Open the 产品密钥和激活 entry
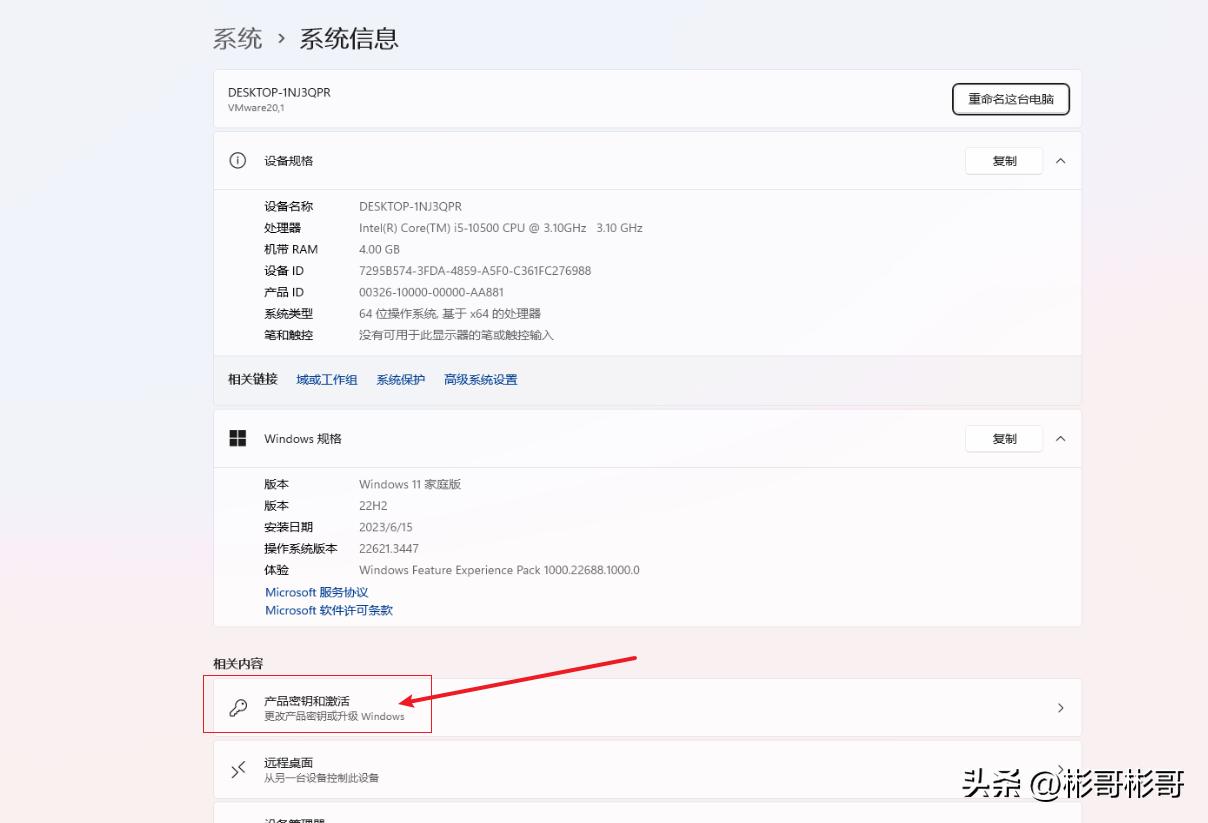This screenshot has width=1208, height=823. pos(647,708)
